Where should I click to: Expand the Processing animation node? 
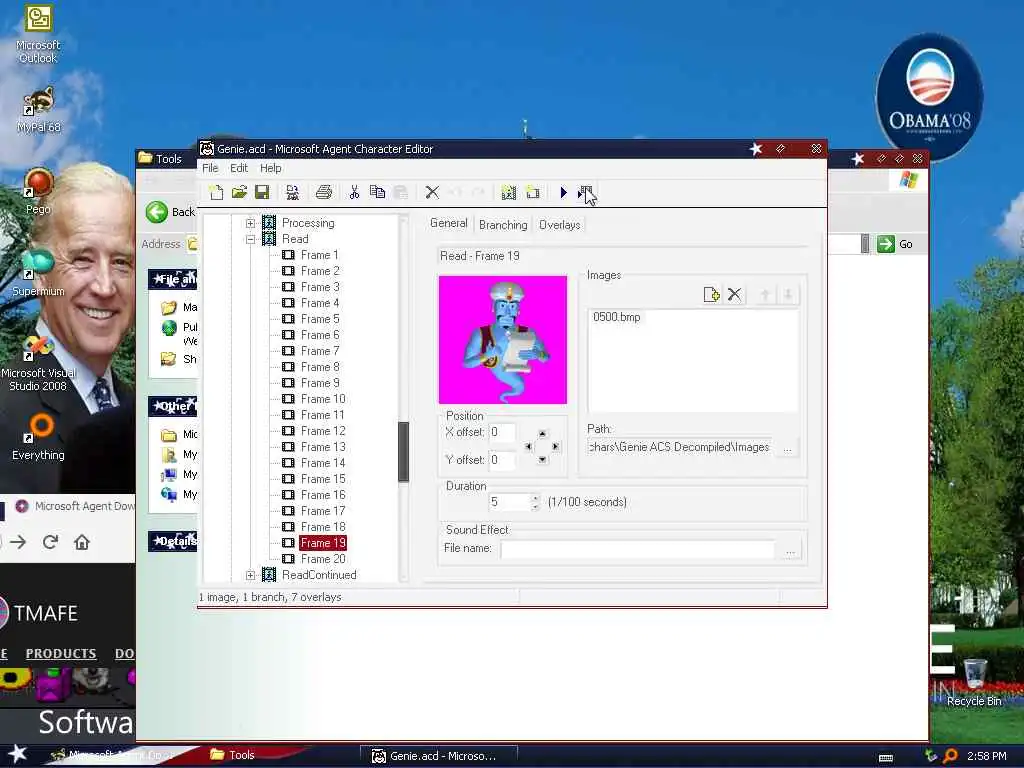(x=250, y=223)
